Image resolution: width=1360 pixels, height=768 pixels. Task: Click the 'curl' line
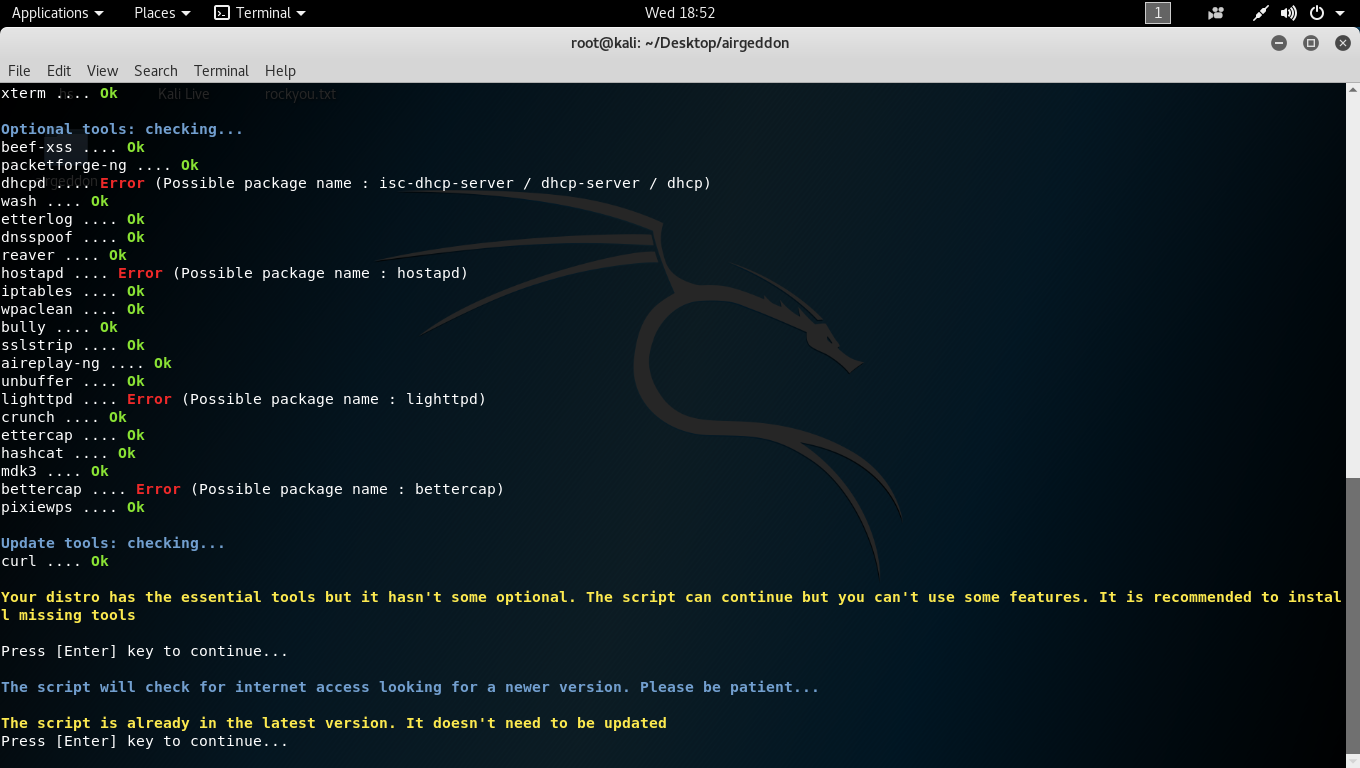point(55,561)
